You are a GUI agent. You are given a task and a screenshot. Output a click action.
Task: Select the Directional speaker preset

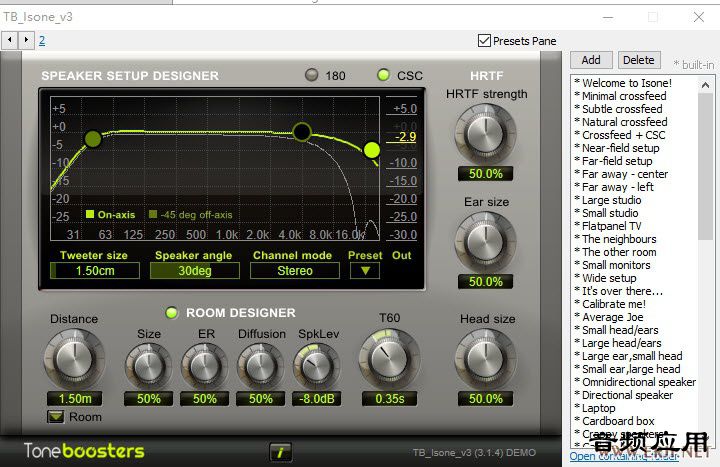[x=624, y=395]
